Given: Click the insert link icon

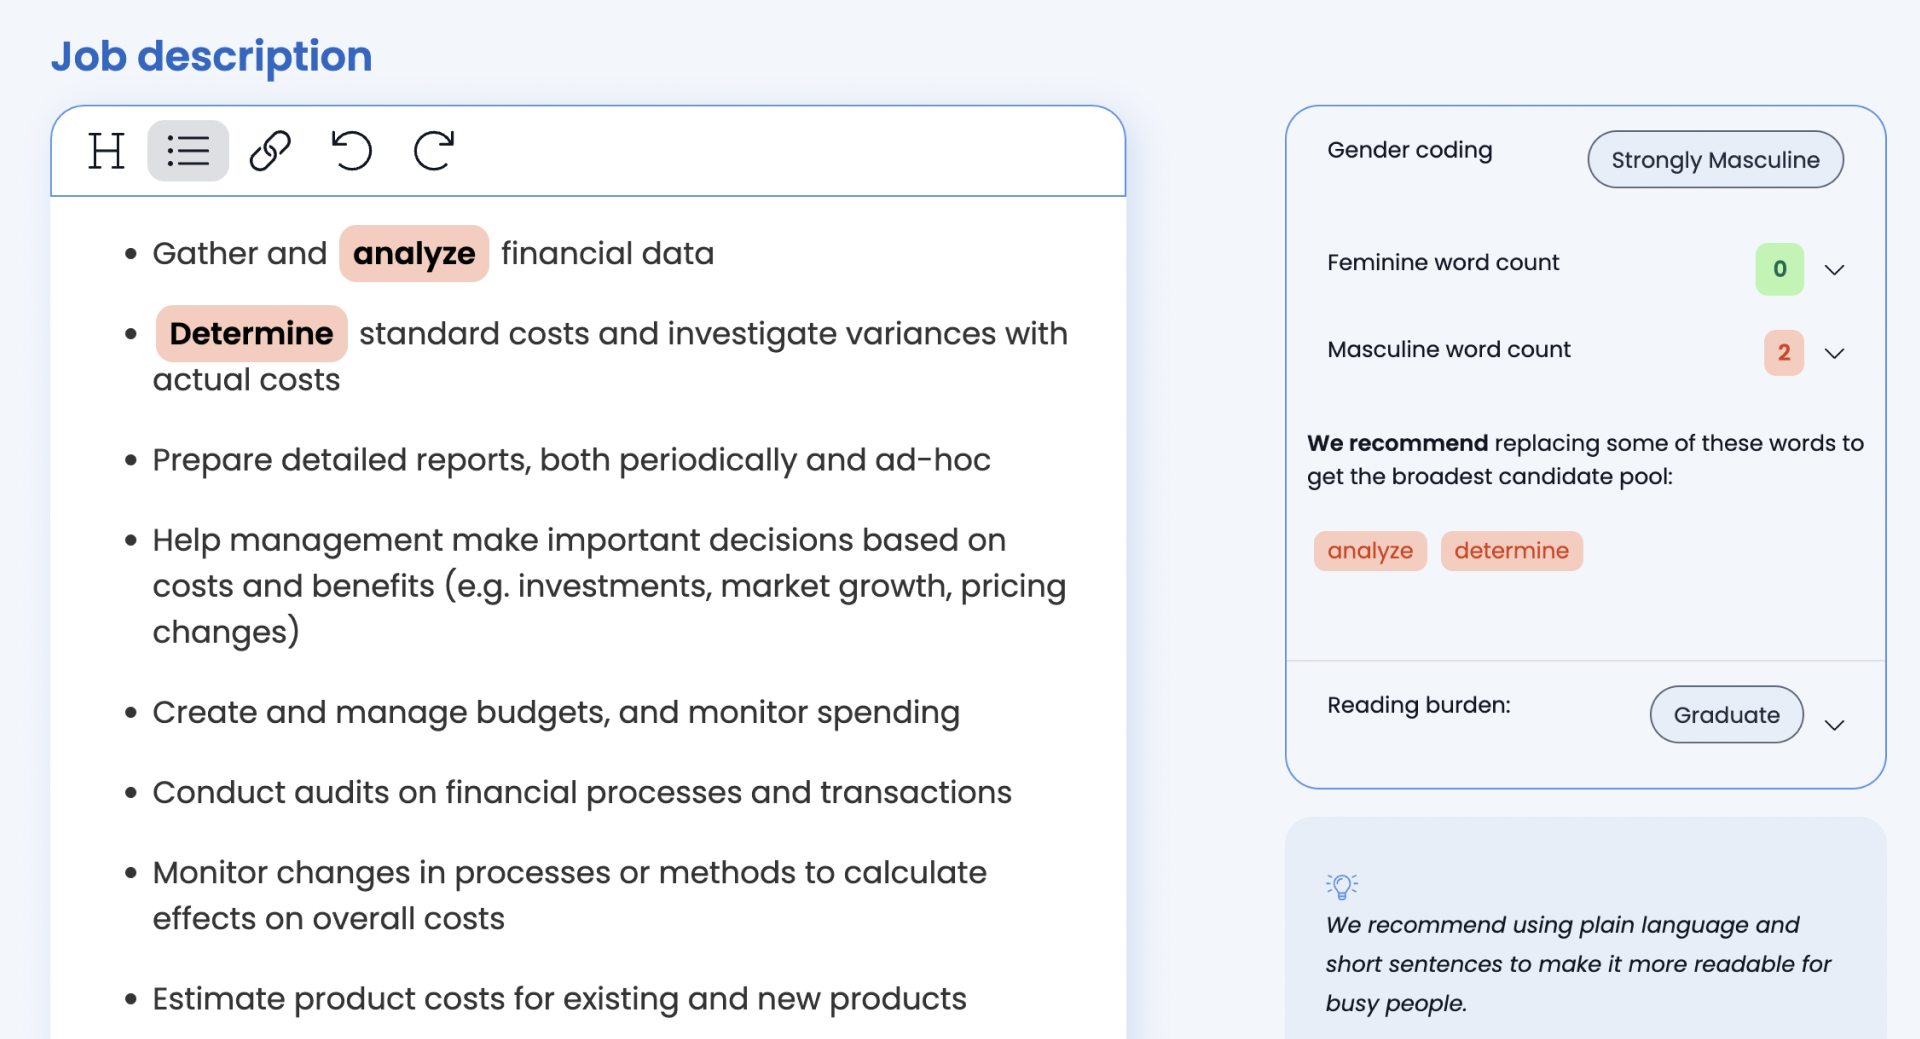Looking at the screenshot, I should pos(270,151).
